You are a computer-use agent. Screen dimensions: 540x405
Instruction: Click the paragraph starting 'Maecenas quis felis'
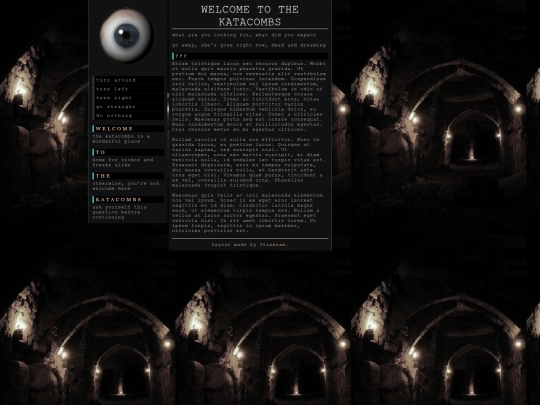click(248, 213)
